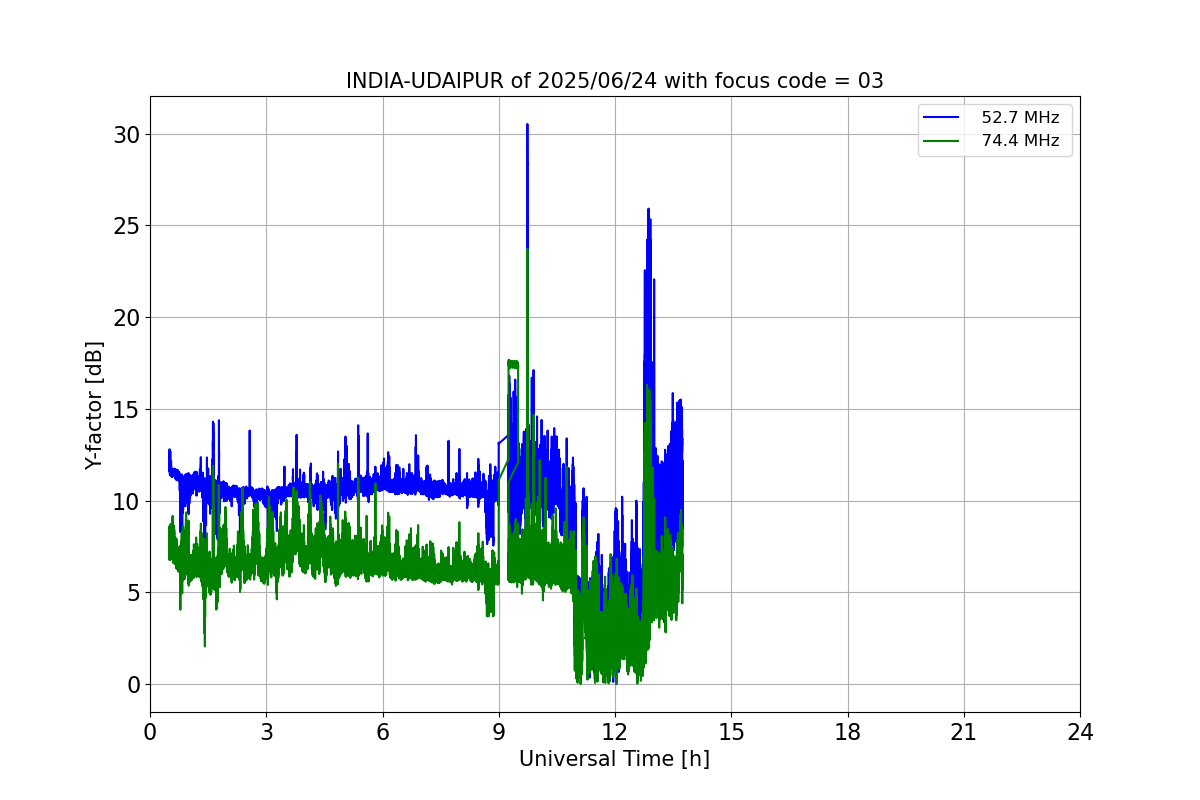Click x-axis tick label 3
The height and width of the screenshot is (800, 1200).
pos(266,732)
